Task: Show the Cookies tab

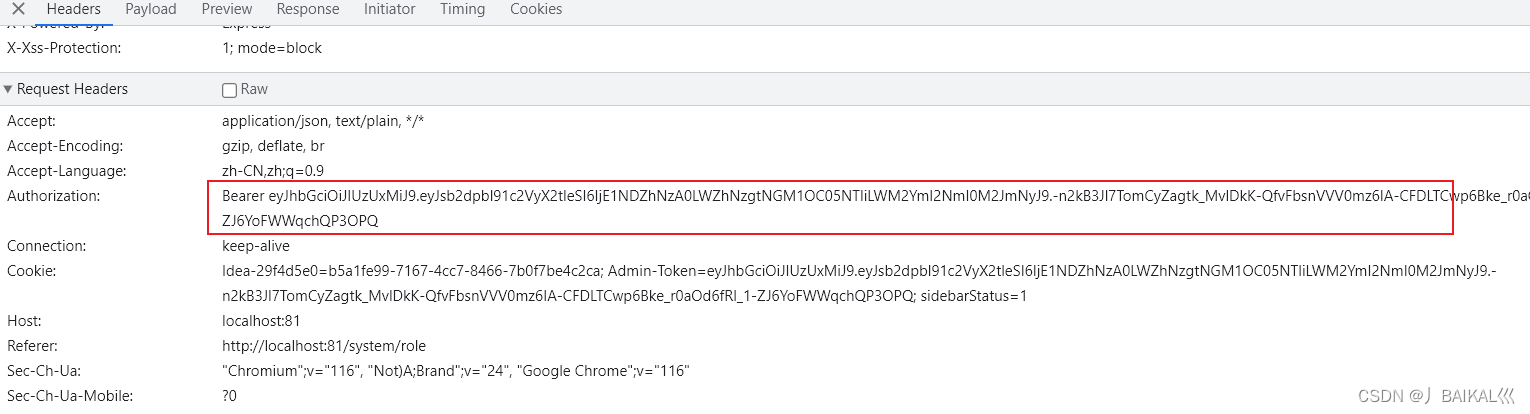Action: point(536,9)
